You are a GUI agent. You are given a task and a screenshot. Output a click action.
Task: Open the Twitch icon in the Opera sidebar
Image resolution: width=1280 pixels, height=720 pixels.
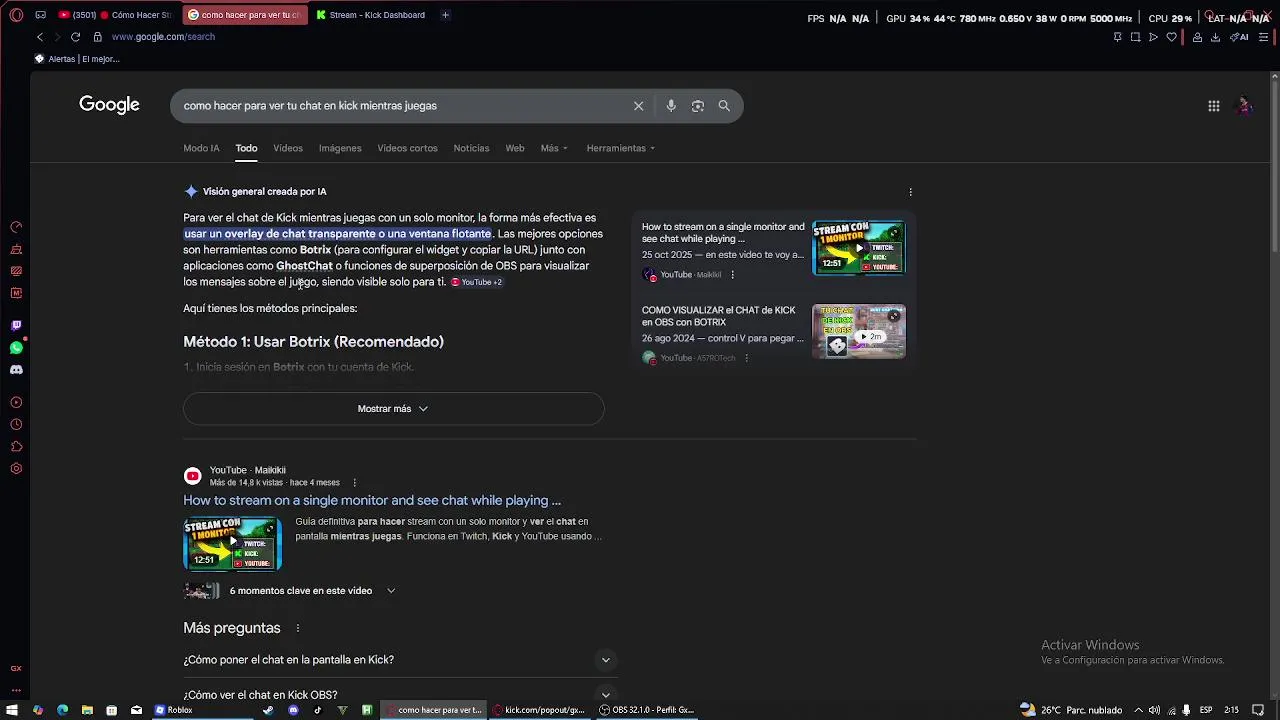(x=16, y=326)
